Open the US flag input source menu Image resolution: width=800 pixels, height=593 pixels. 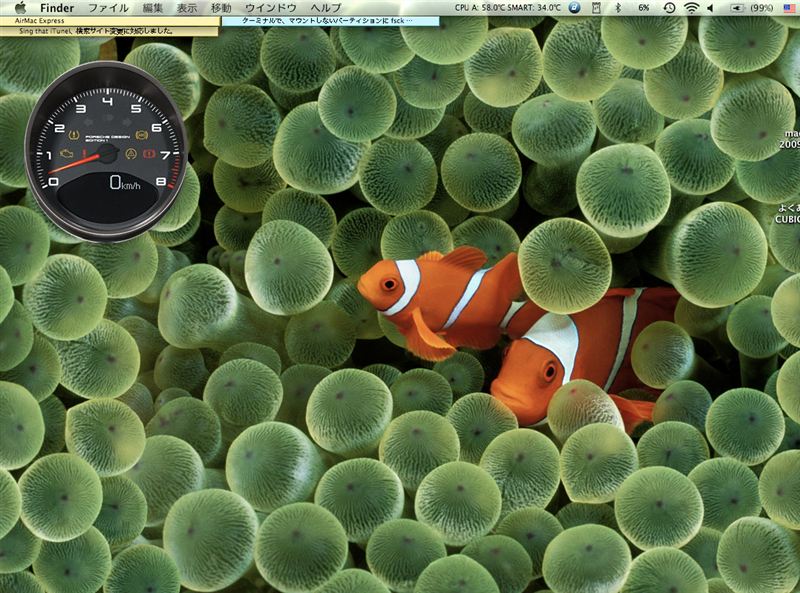pyautogui.click(x=789, y=8)
